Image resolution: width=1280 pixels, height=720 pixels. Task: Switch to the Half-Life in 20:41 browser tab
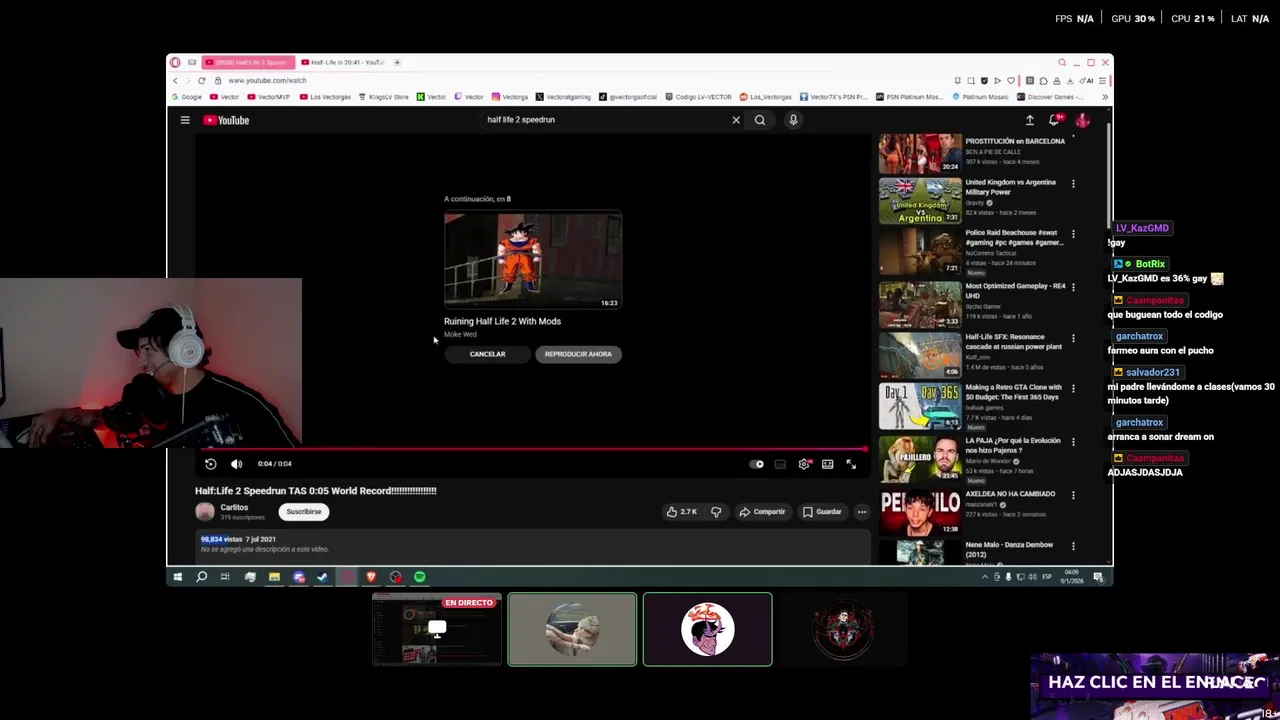[342, 62]
